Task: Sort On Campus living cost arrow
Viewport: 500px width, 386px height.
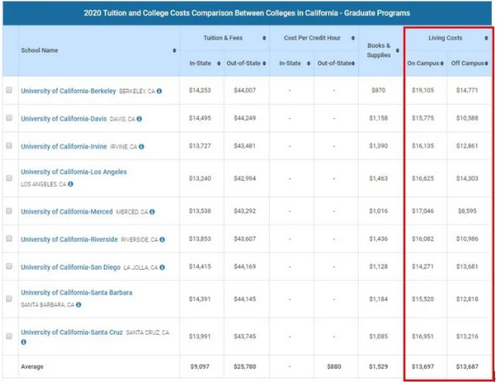Action: (442, 63)
